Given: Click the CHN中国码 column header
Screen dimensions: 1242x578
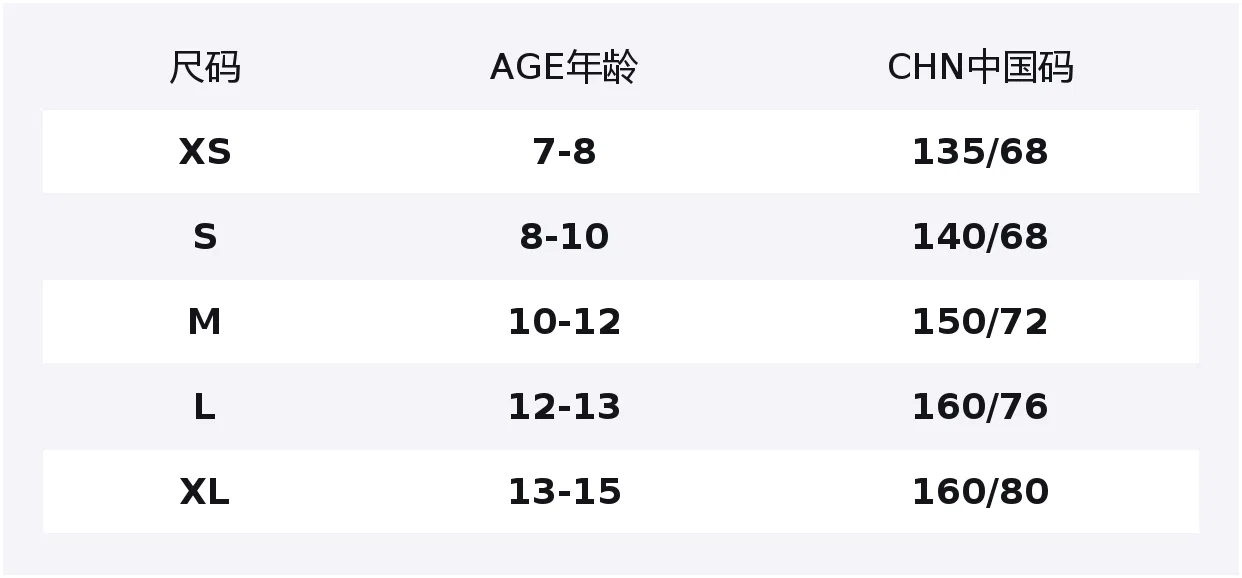Looking at the screenshot, I should pyautogui.click(x=980, y=68).
